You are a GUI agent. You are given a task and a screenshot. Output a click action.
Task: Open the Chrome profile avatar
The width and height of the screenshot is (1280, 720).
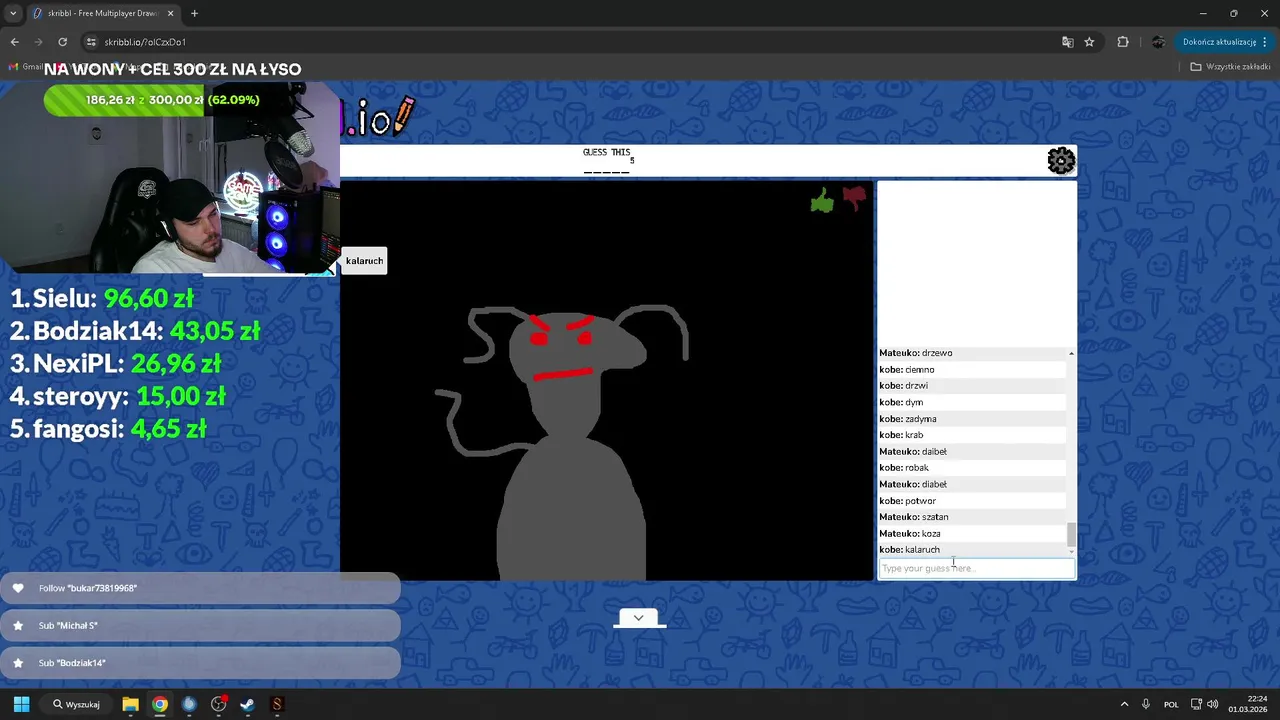click(1158, 42)
